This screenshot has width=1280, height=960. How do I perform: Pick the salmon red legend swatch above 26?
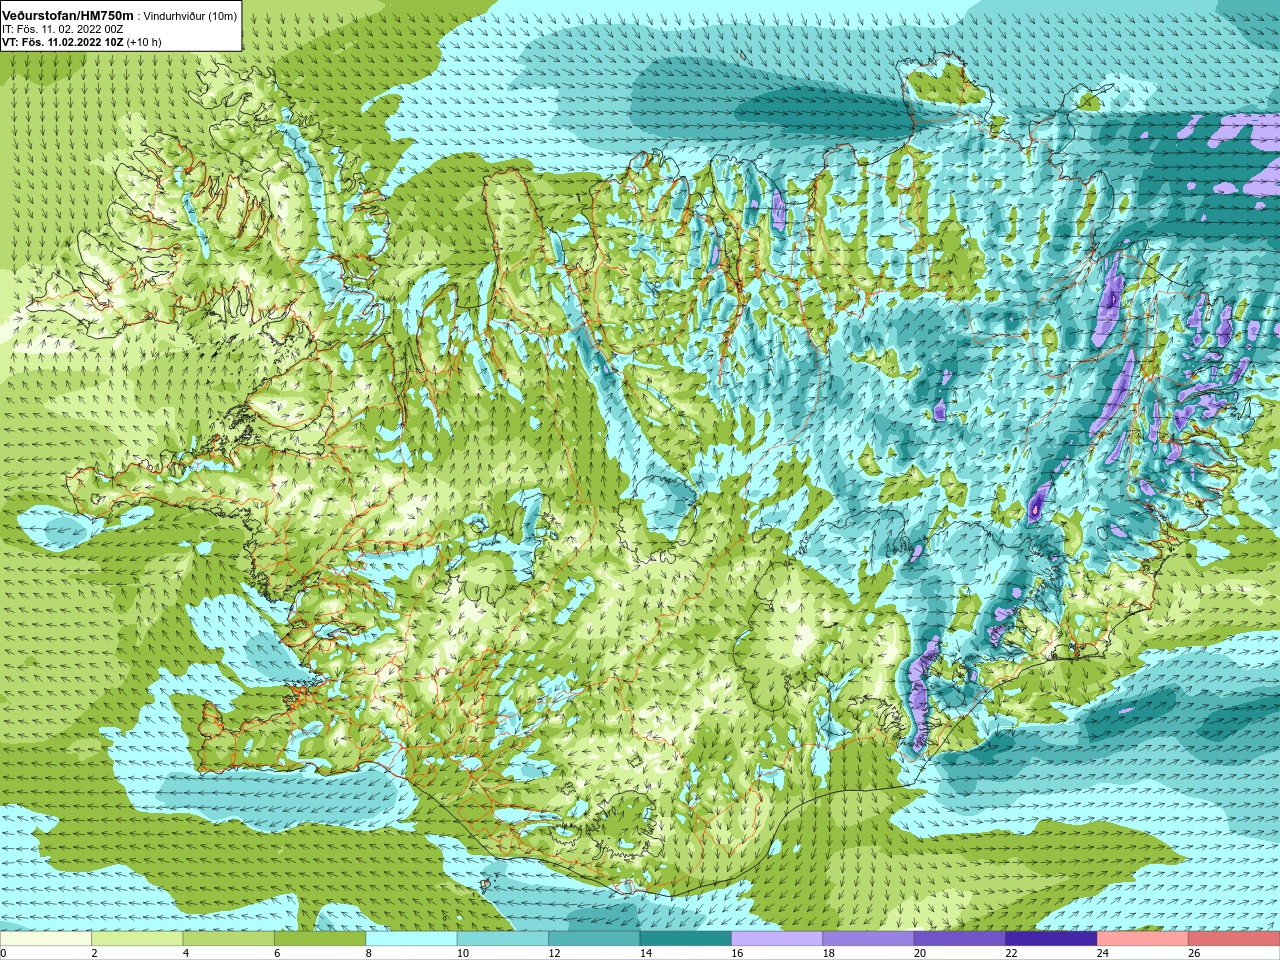tap(1234, 939)
